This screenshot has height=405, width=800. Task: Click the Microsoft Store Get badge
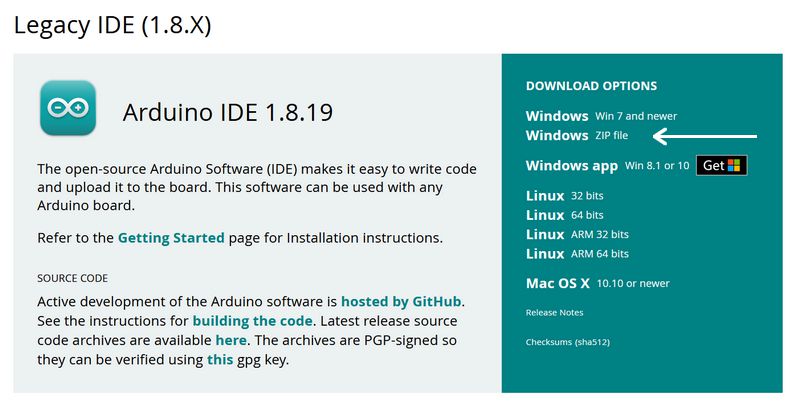pyautogui.click(x=721, y=165)
